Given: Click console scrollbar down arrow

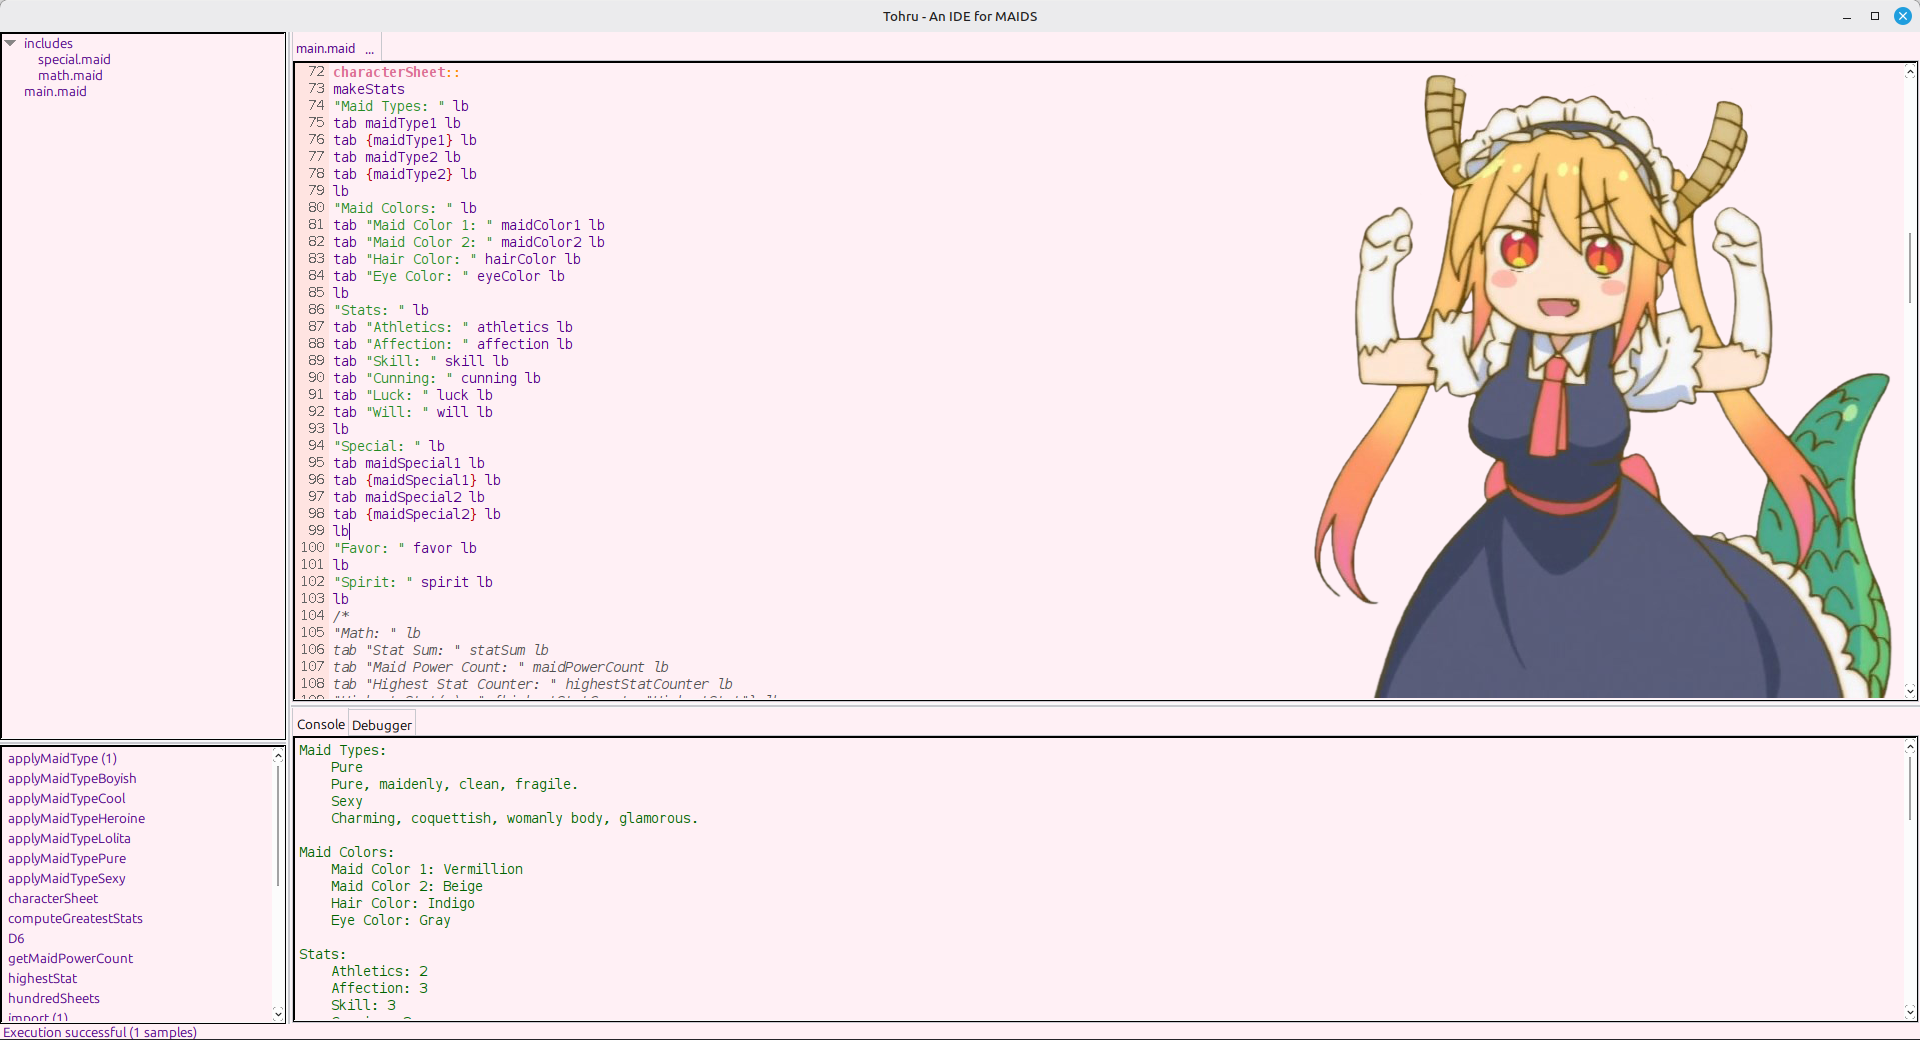Looking at the screenshot, I should 1910,1012.
